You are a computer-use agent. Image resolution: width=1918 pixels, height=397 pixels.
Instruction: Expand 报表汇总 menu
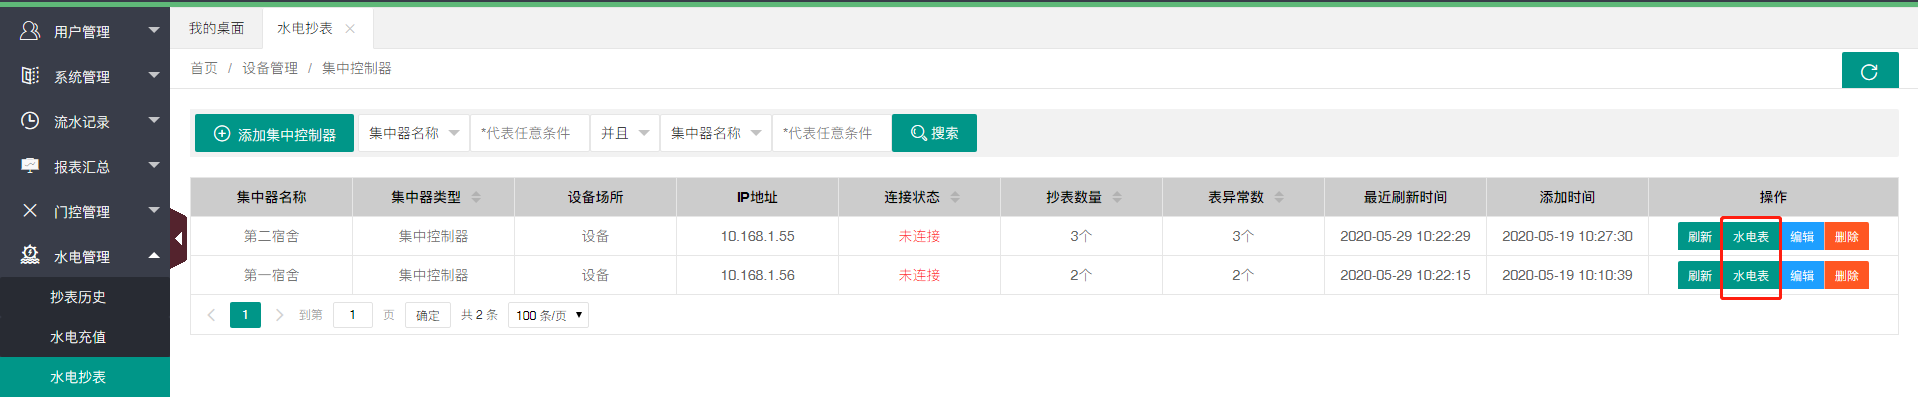click(154, 165)
